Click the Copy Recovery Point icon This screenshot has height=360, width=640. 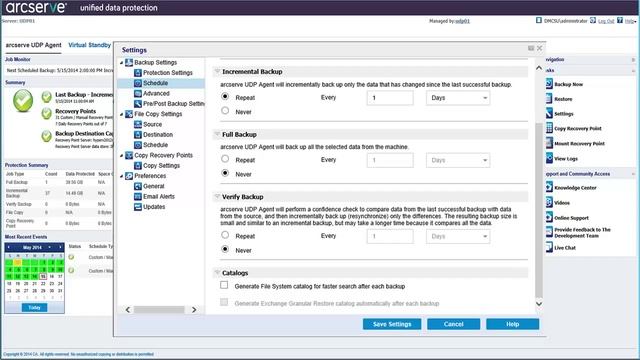[x=549, y=128]
